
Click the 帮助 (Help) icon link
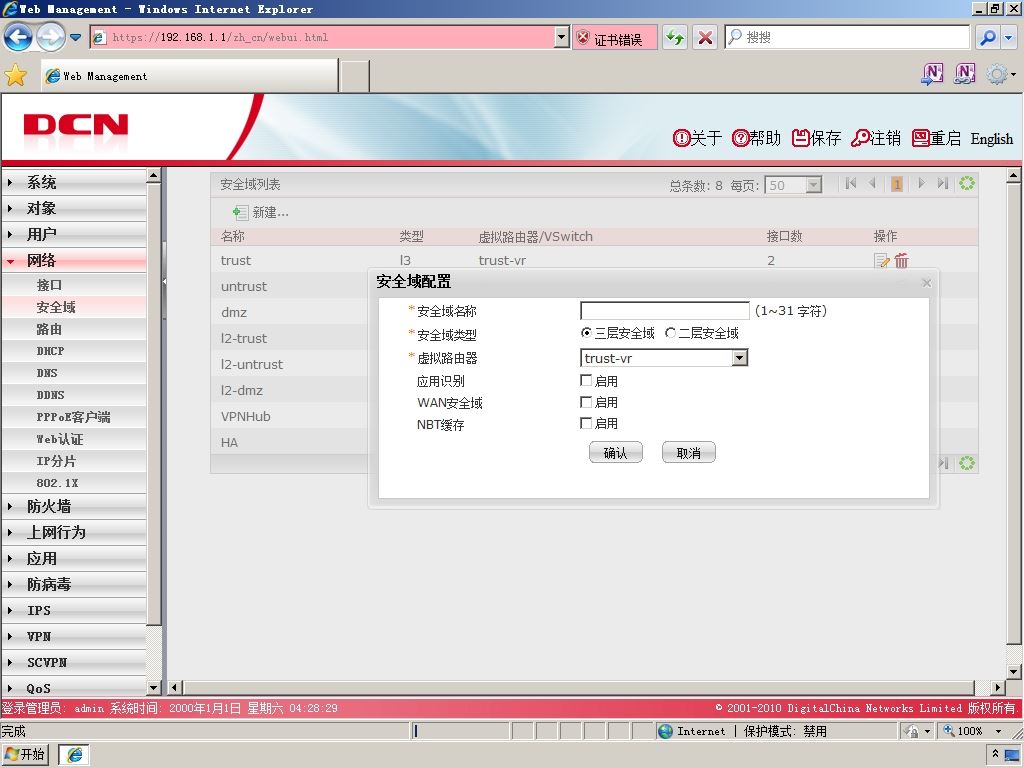coord(756,138)
